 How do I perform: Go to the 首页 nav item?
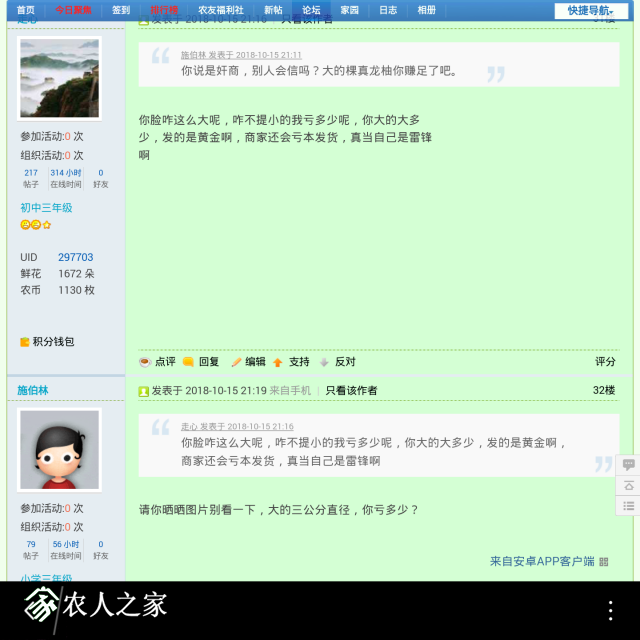click(x=25, y=10)
